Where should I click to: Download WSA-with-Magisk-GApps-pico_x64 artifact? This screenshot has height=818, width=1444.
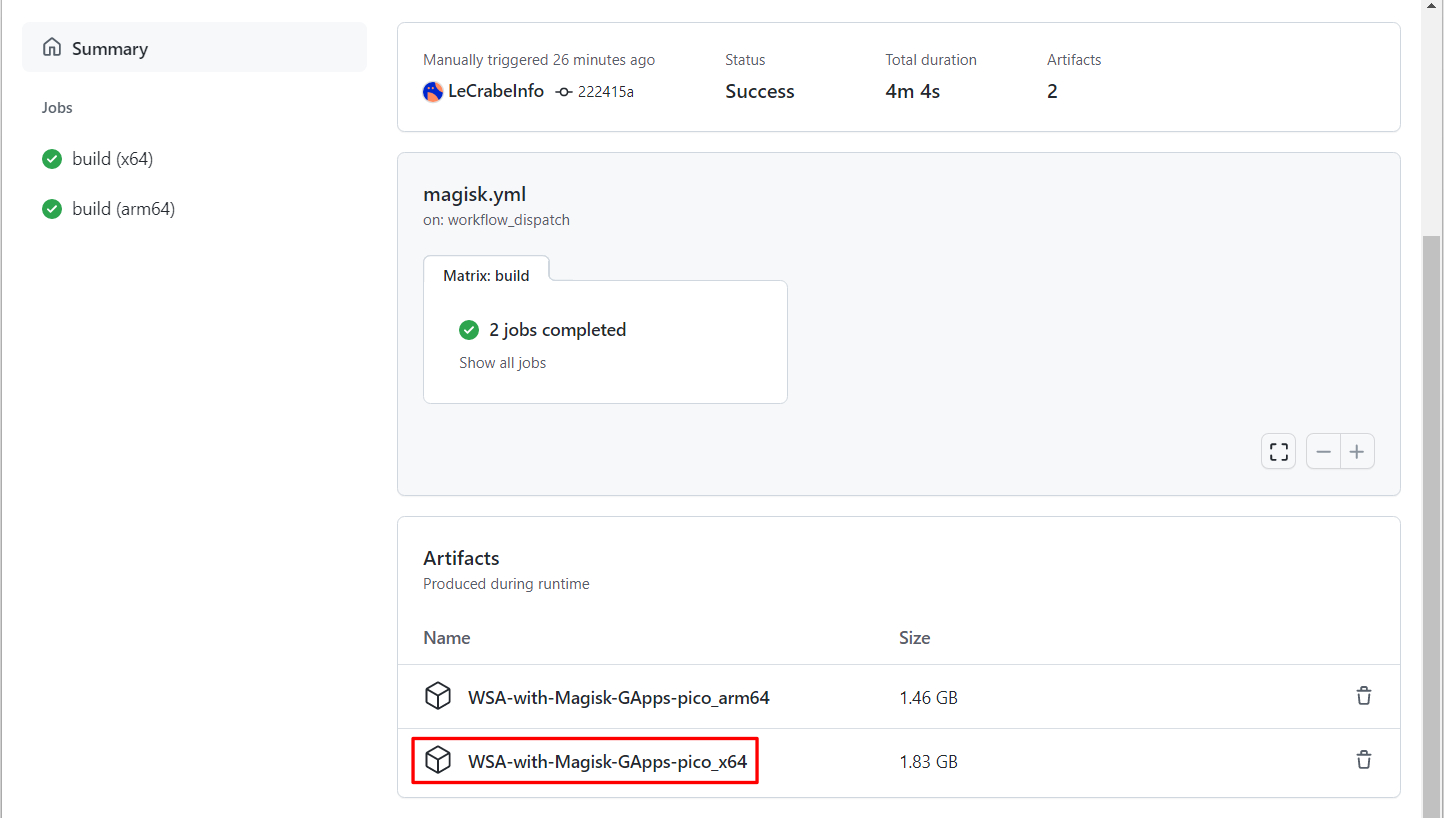click(x=608, y=762)
